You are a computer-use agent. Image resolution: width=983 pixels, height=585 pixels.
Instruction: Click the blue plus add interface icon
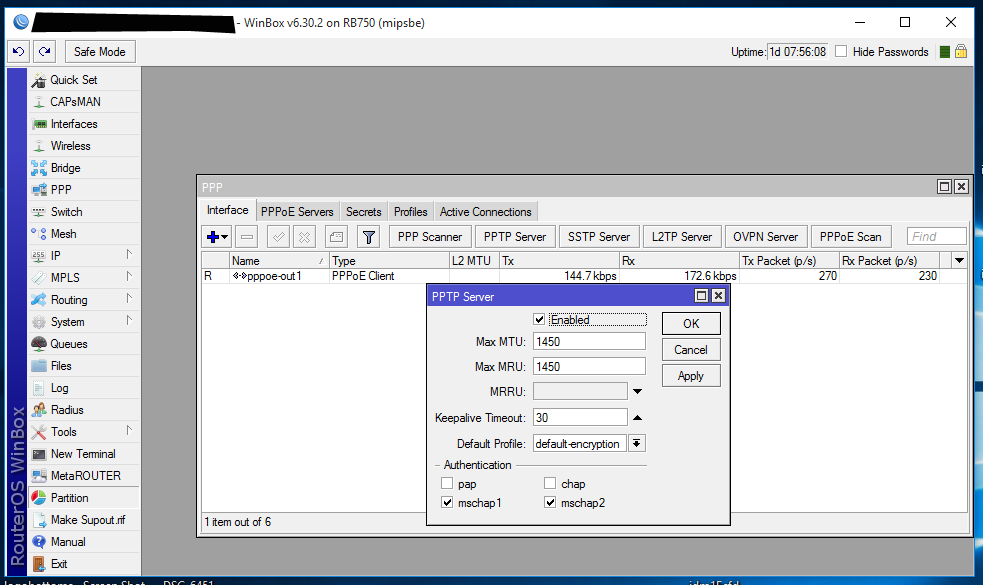(x=217, y=237)
